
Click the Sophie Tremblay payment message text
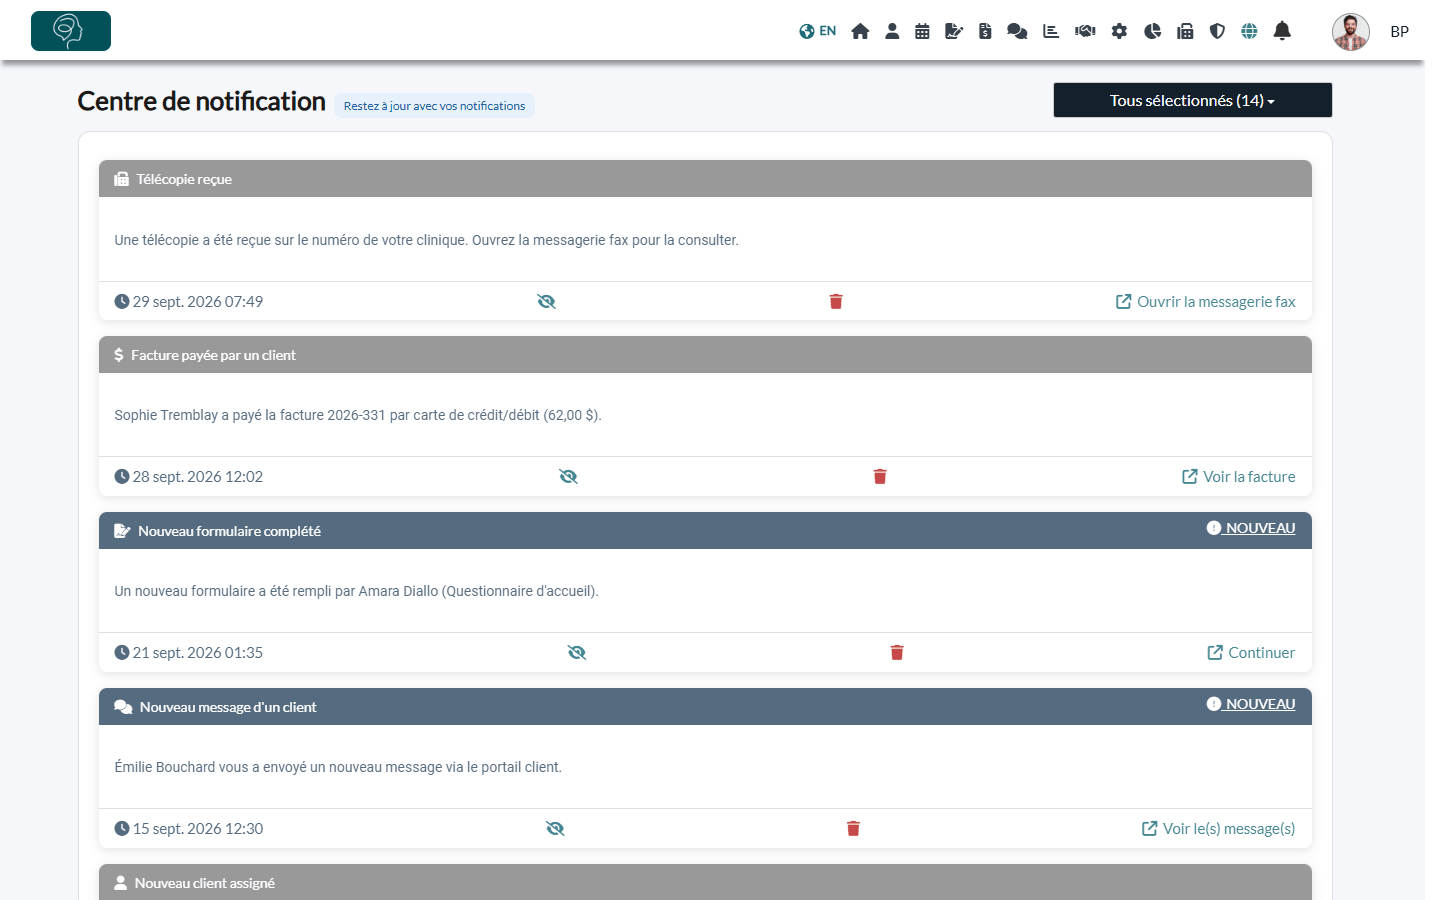(358, 415)
